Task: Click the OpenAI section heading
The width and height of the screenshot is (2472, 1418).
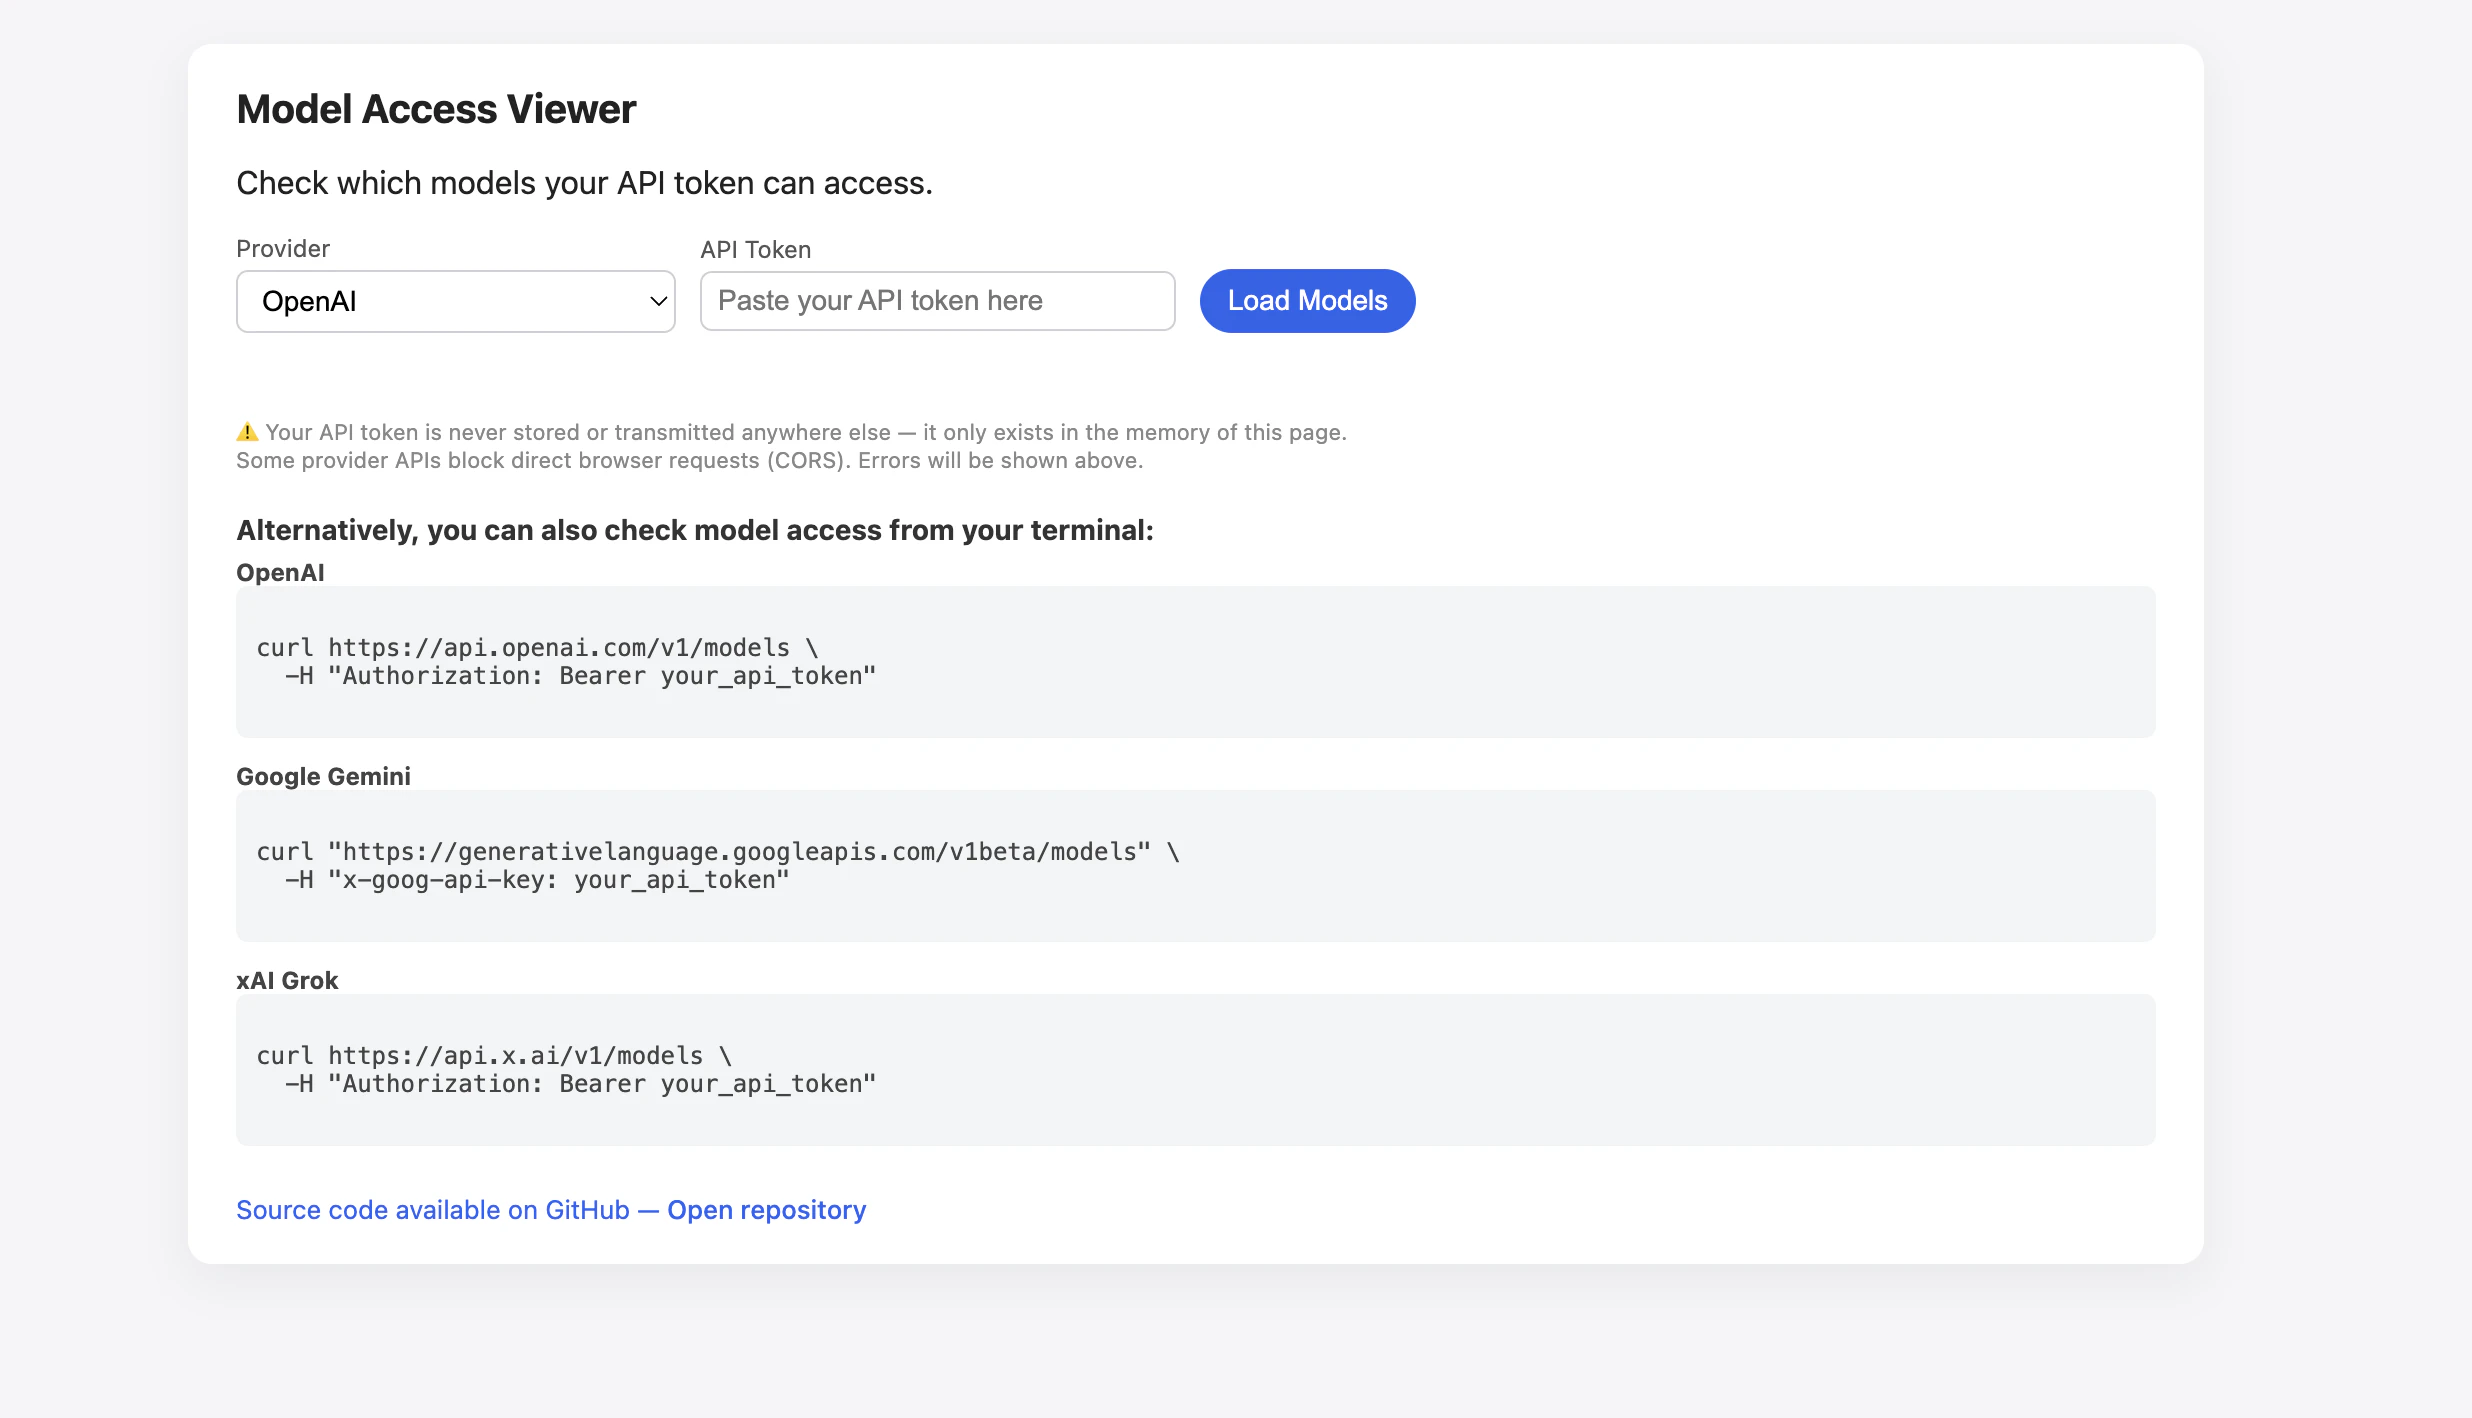Action: click(280, 572)
